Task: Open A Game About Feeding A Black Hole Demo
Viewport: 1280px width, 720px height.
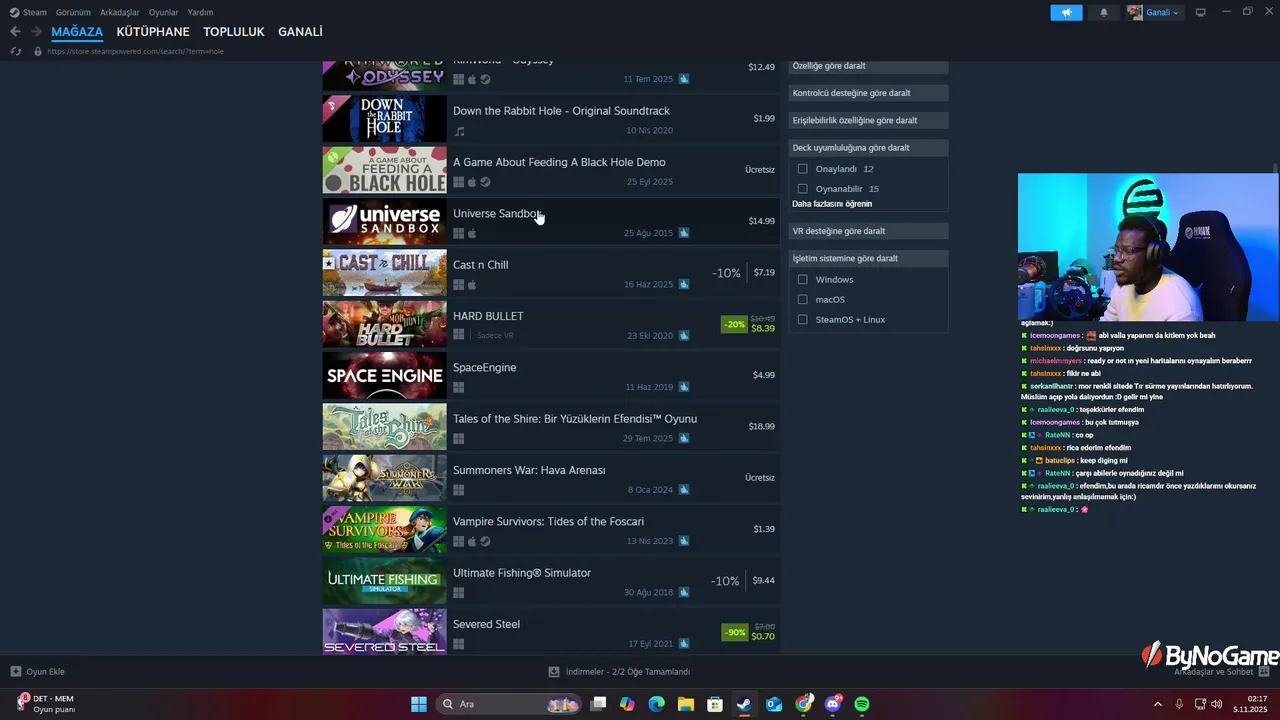Action: coord(551,170)
